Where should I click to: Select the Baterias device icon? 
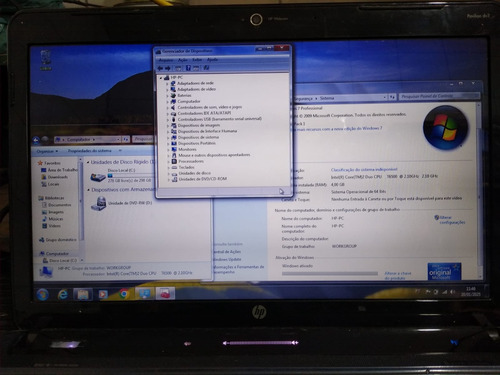click(173, 95)
